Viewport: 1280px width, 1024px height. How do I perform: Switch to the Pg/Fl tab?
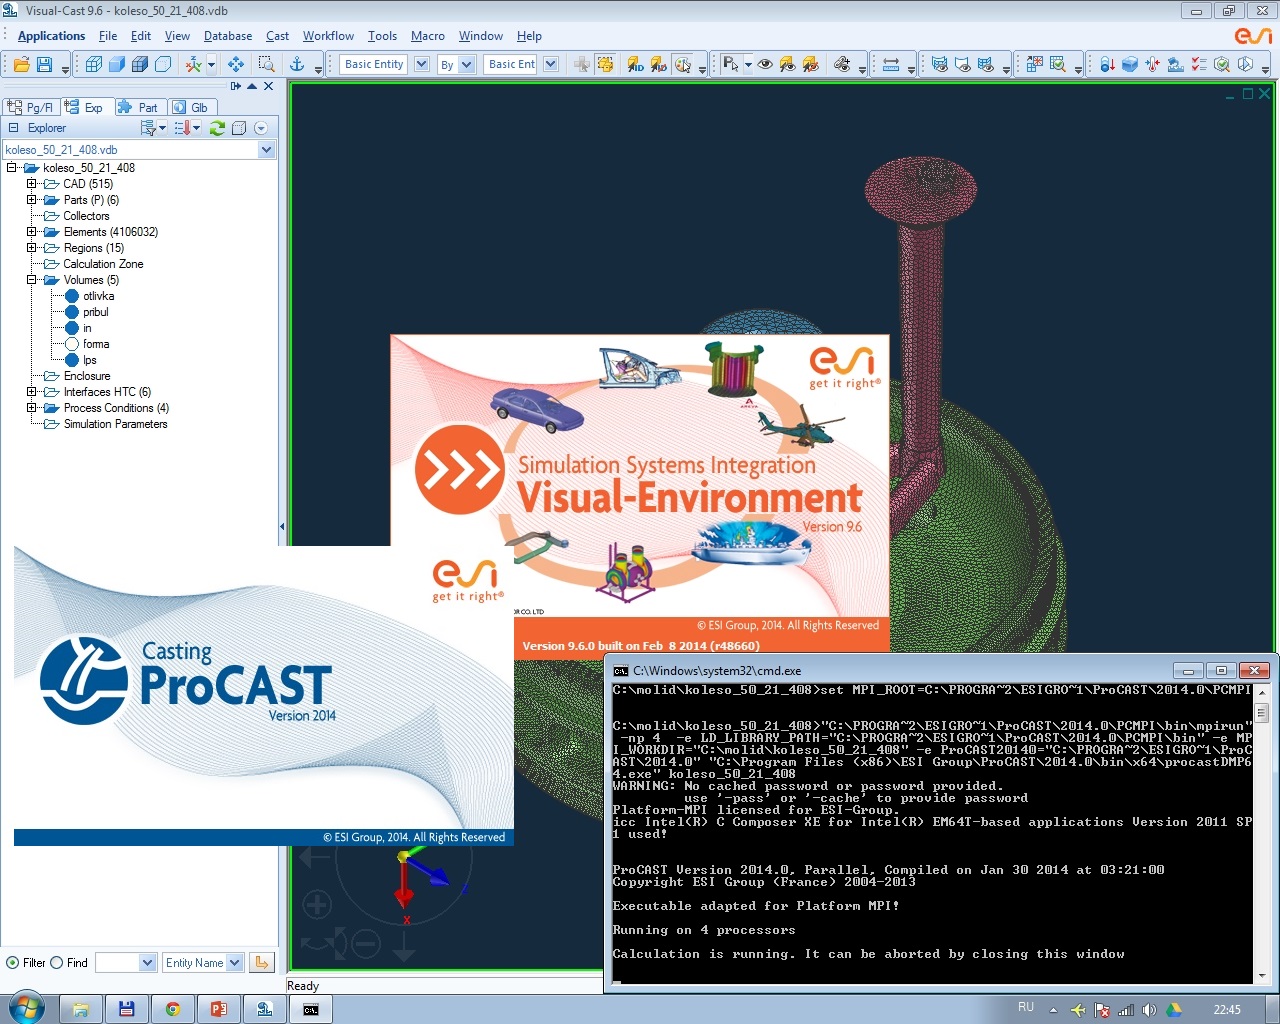31,107
